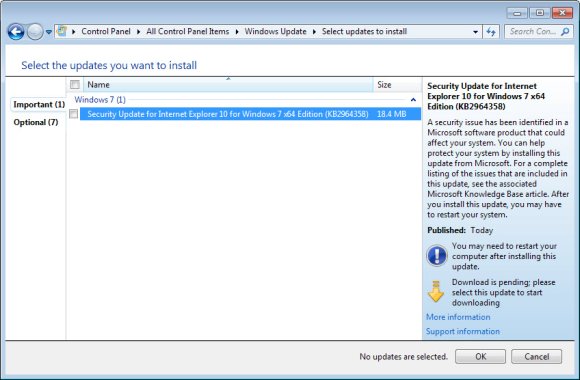Click the 18.4 MB size cell

(391, 114)
